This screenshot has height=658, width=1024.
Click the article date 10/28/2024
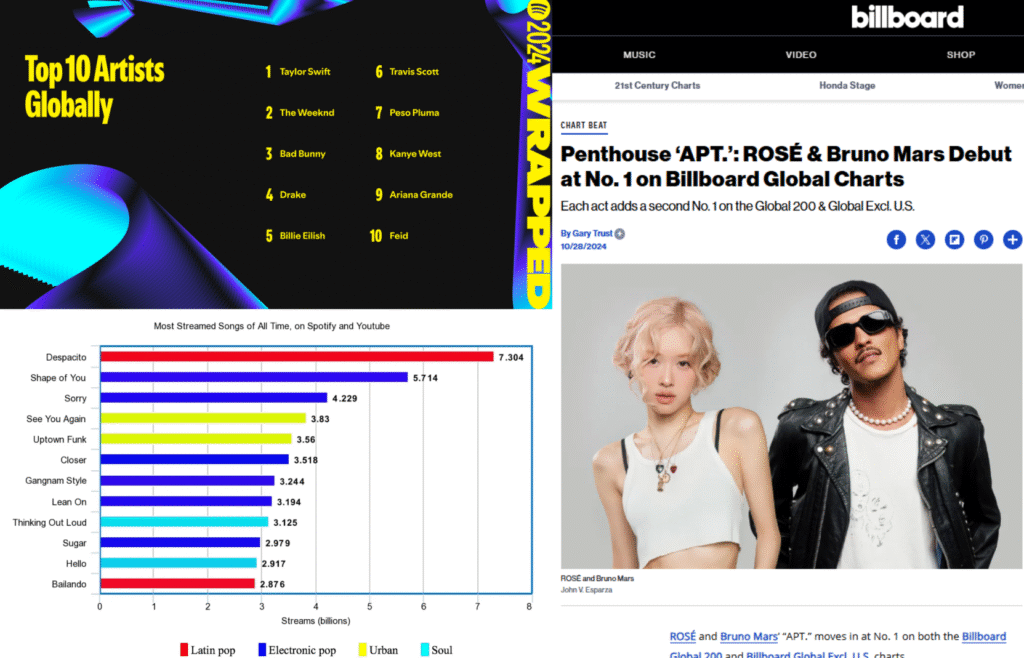[x=583, y=247]
